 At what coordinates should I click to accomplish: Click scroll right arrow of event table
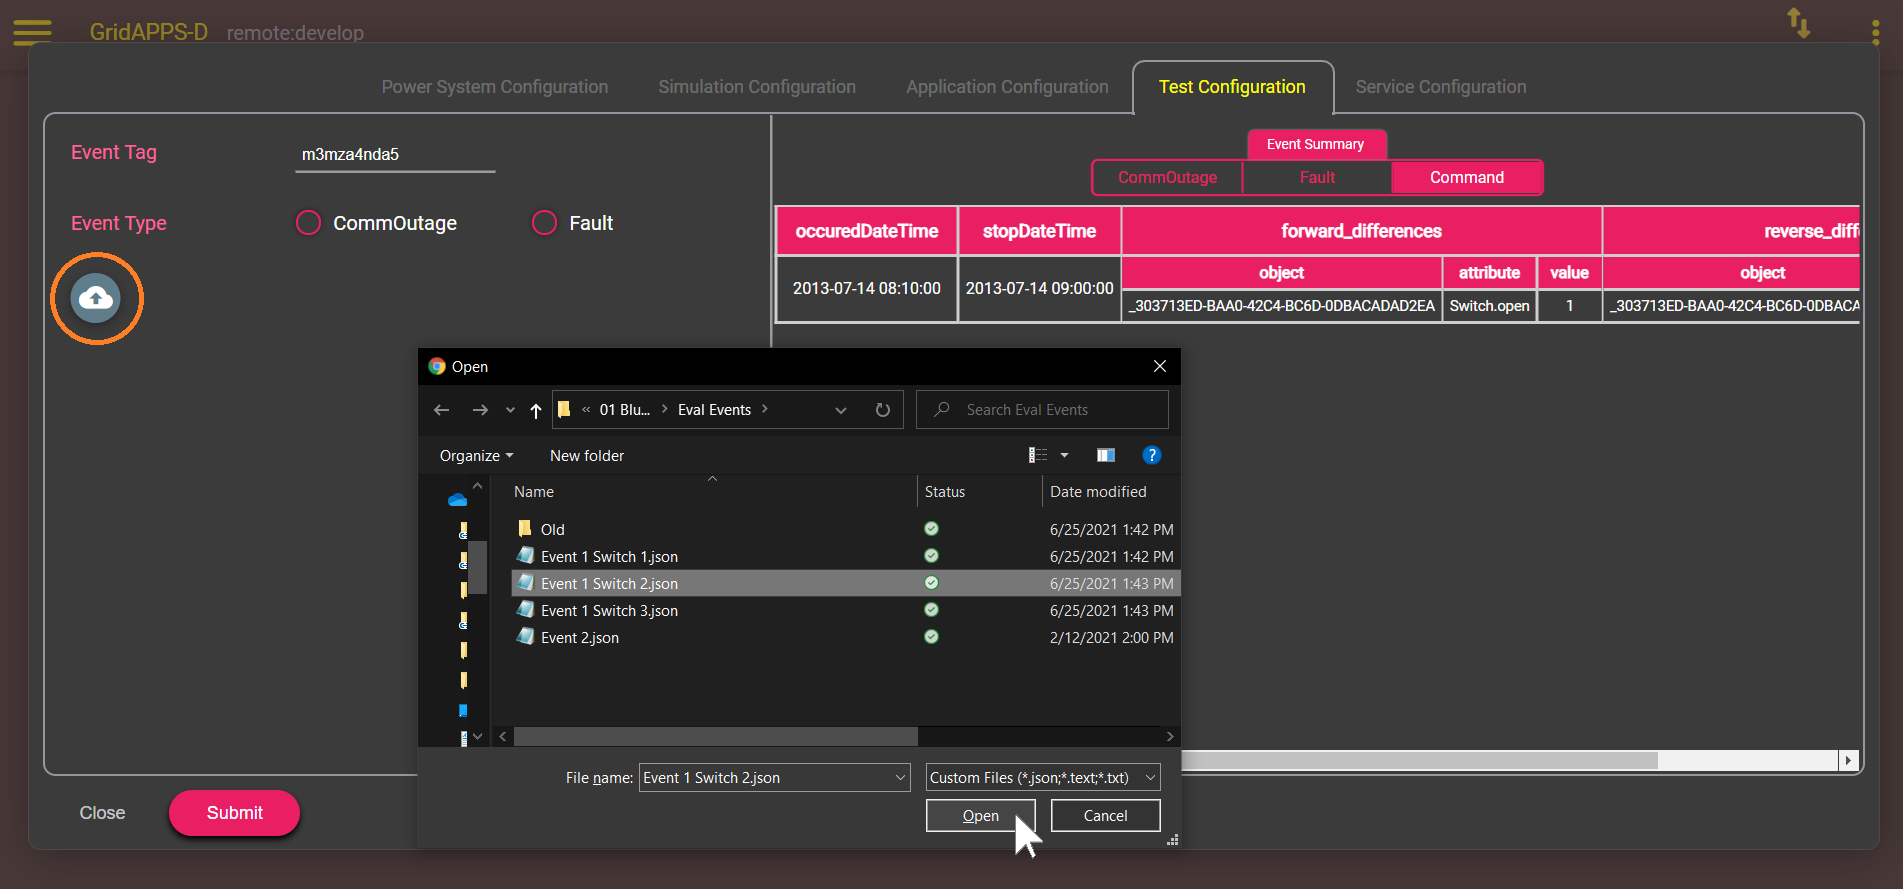coord(1848,761)
